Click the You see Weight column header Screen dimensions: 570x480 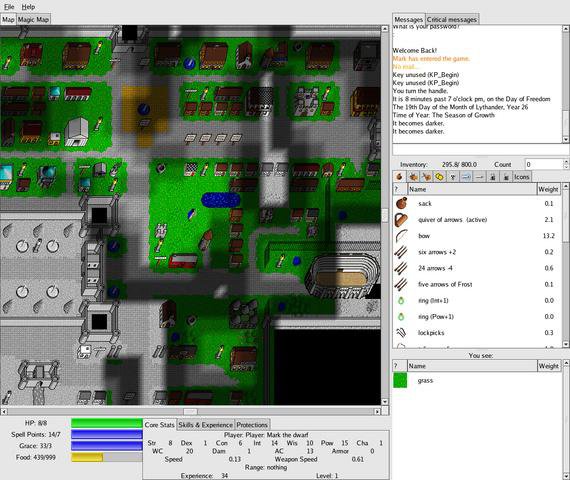tap(548, 366)
